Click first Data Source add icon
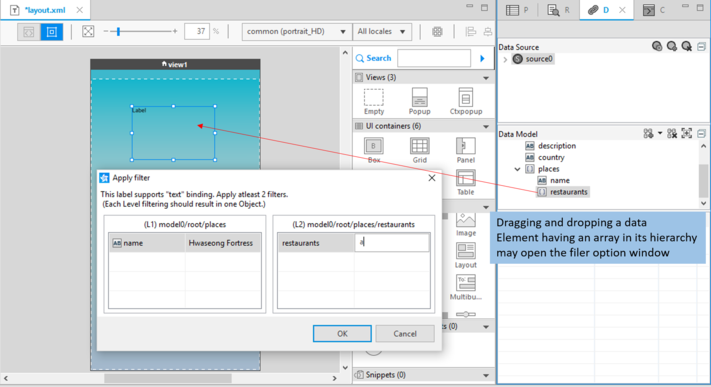Image resolution: width=711 pixels, height=387 pixels. click(x=657, y=46)
